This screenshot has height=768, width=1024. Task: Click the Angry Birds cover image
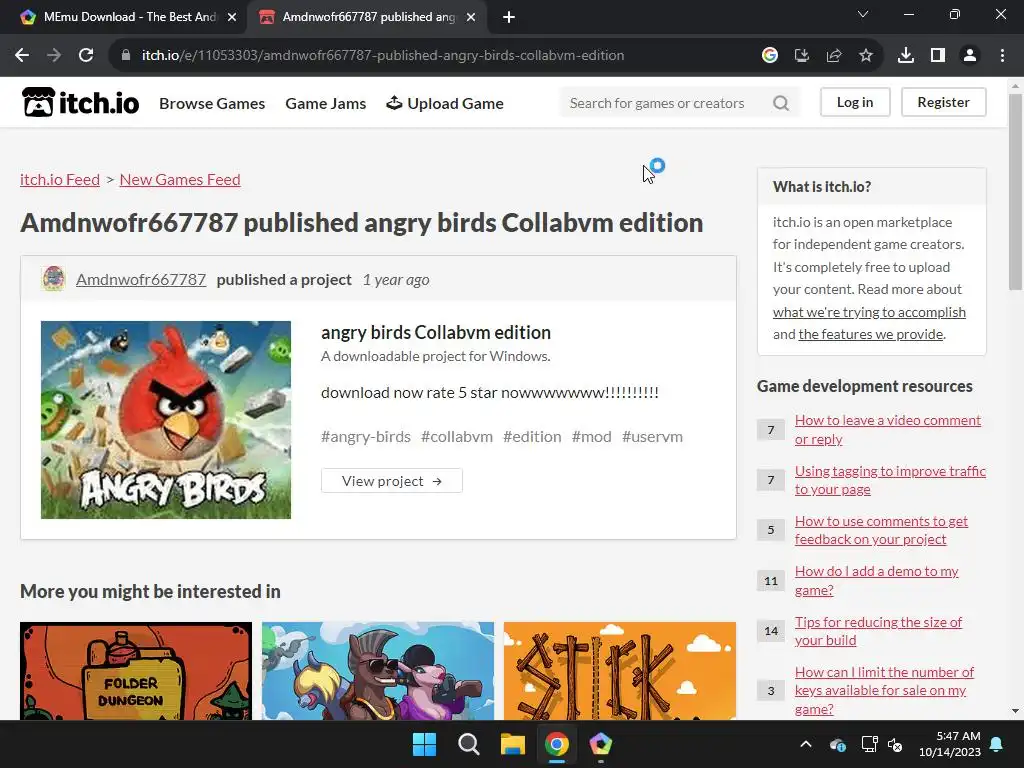click(166, 420)
